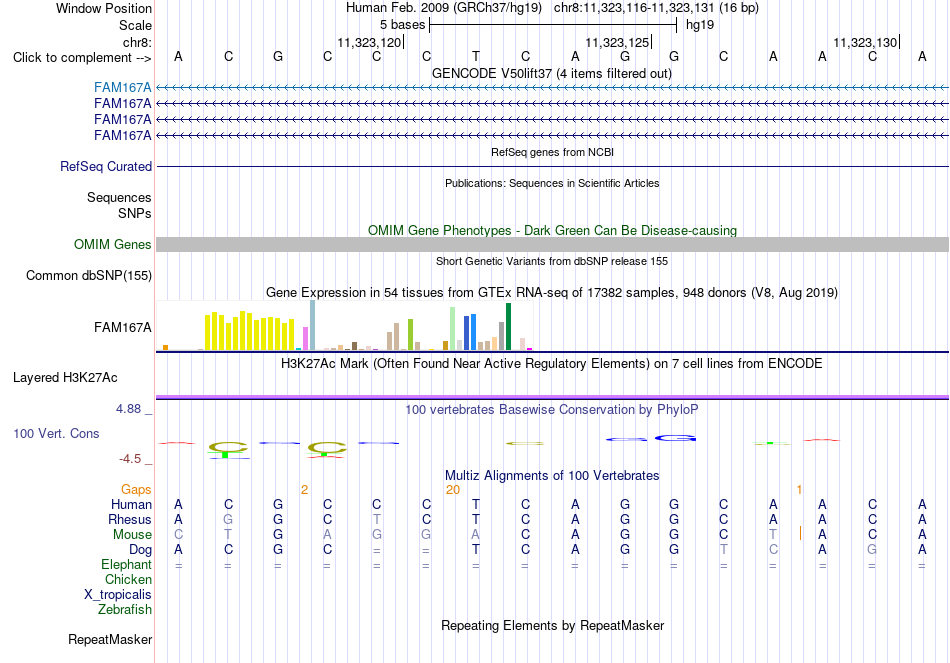Image resolution: width=950 pixels, height=663 pixels.
Task: Click the Scale label on the left
Action: [136, 25]
